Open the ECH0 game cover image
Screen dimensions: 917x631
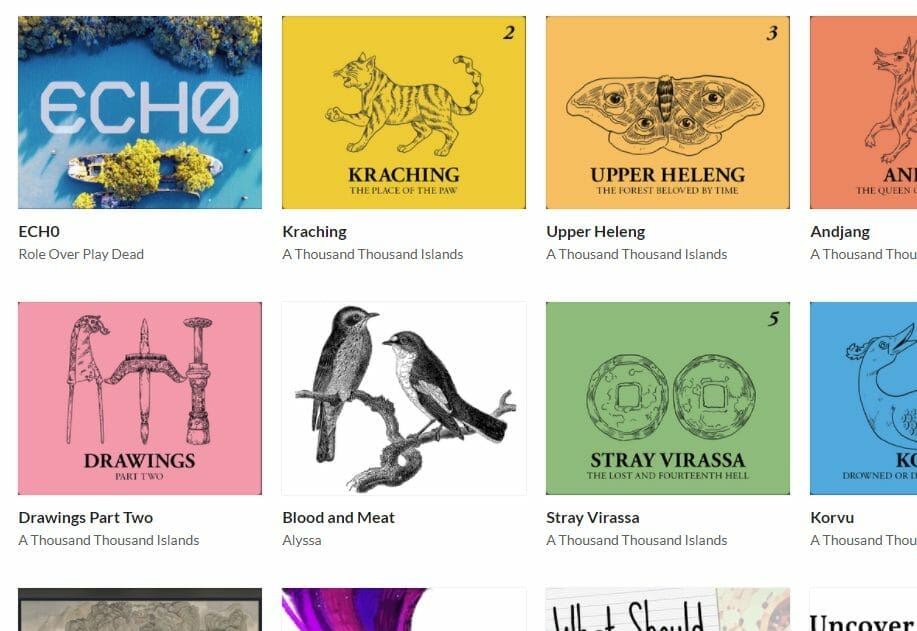pyautogui.click(x=140, y=112)
